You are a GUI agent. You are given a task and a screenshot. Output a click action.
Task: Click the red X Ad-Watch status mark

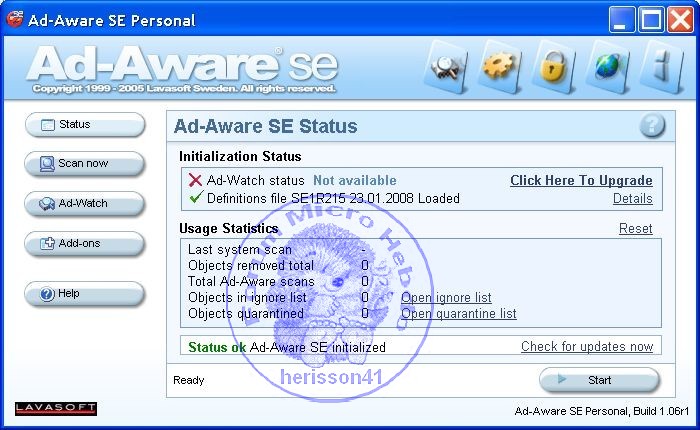coord(195,180)
